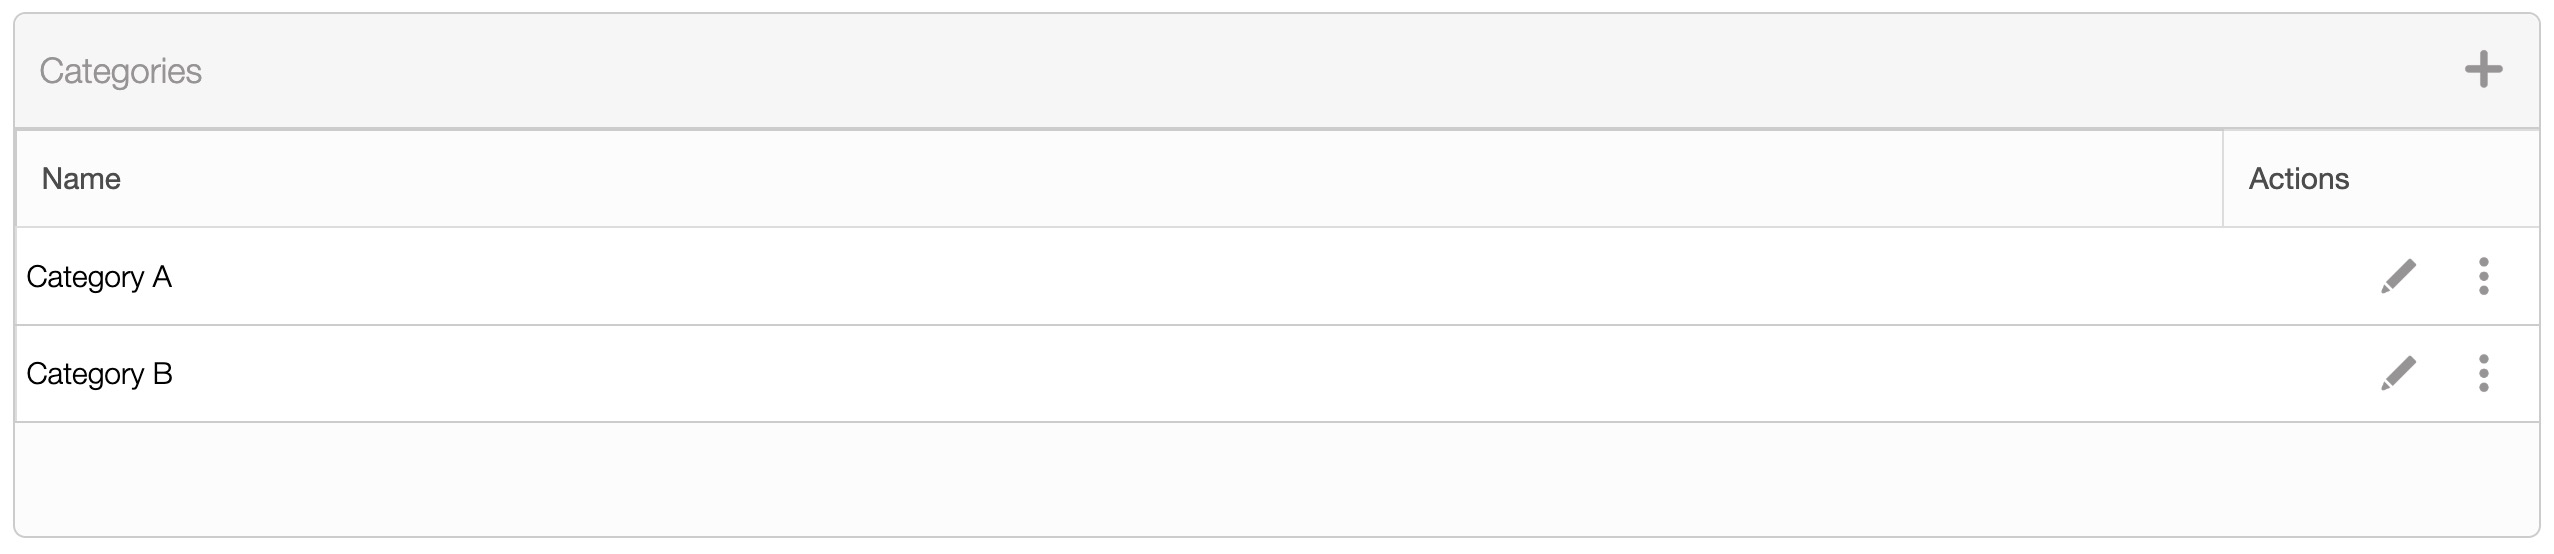Click the pencil icon for Category B
This screenshot has height=554, width=2554.
pos(2398,373)
